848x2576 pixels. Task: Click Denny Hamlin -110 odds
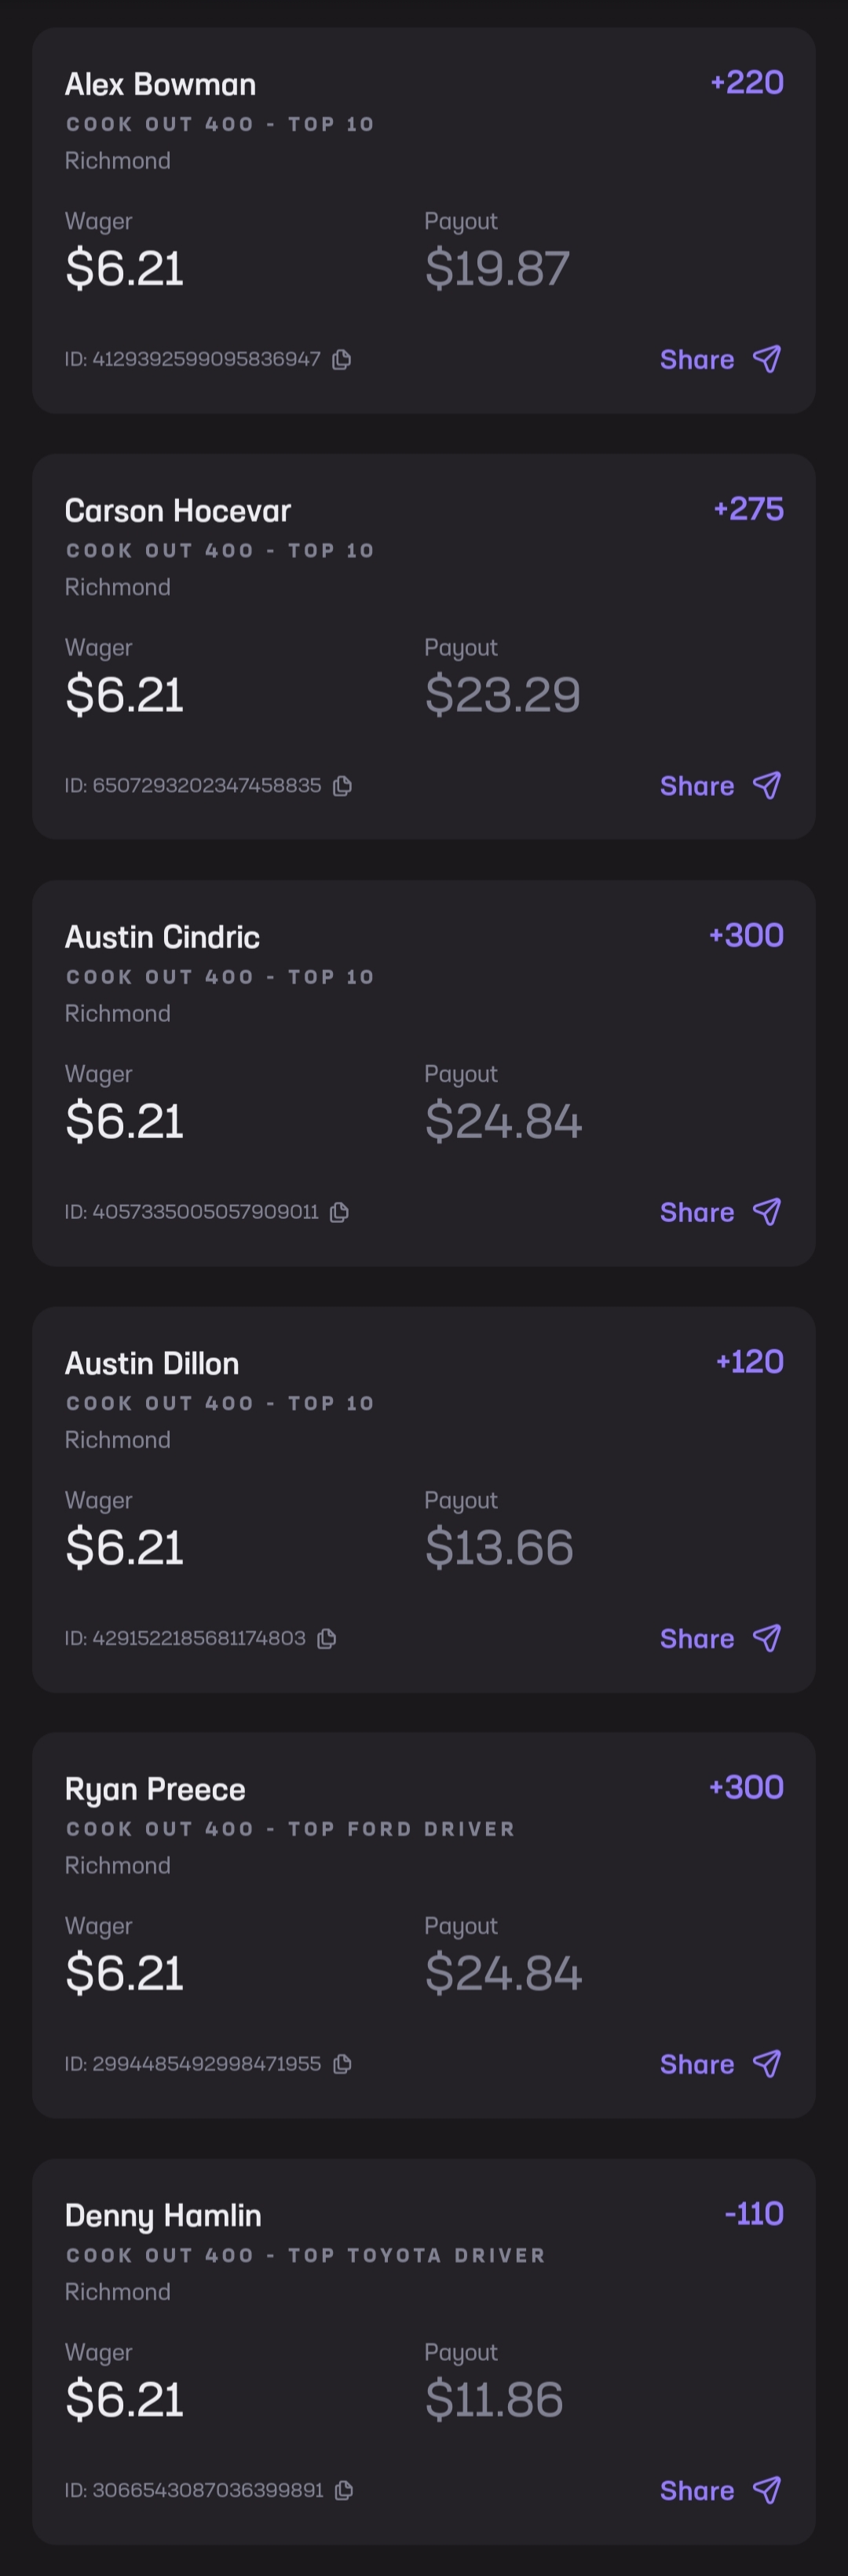753,2213
